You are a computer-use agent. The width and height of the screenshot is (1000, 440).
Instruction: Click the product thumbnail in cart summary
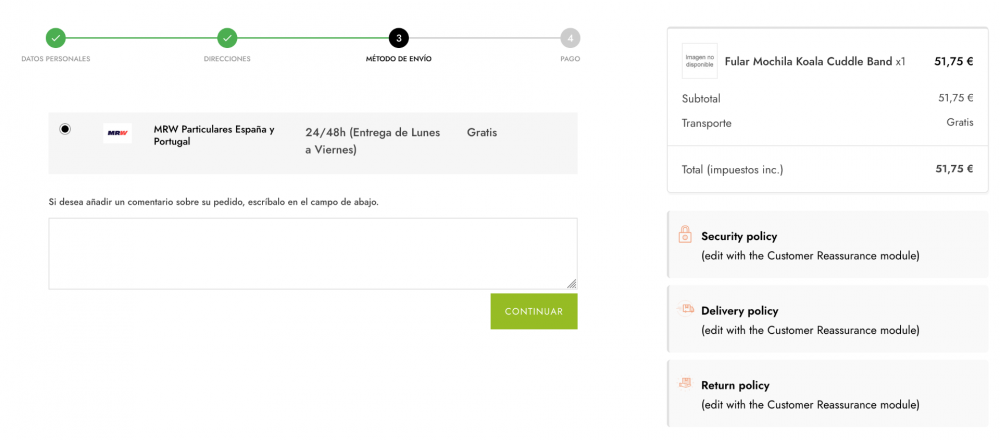coord(699,61)
